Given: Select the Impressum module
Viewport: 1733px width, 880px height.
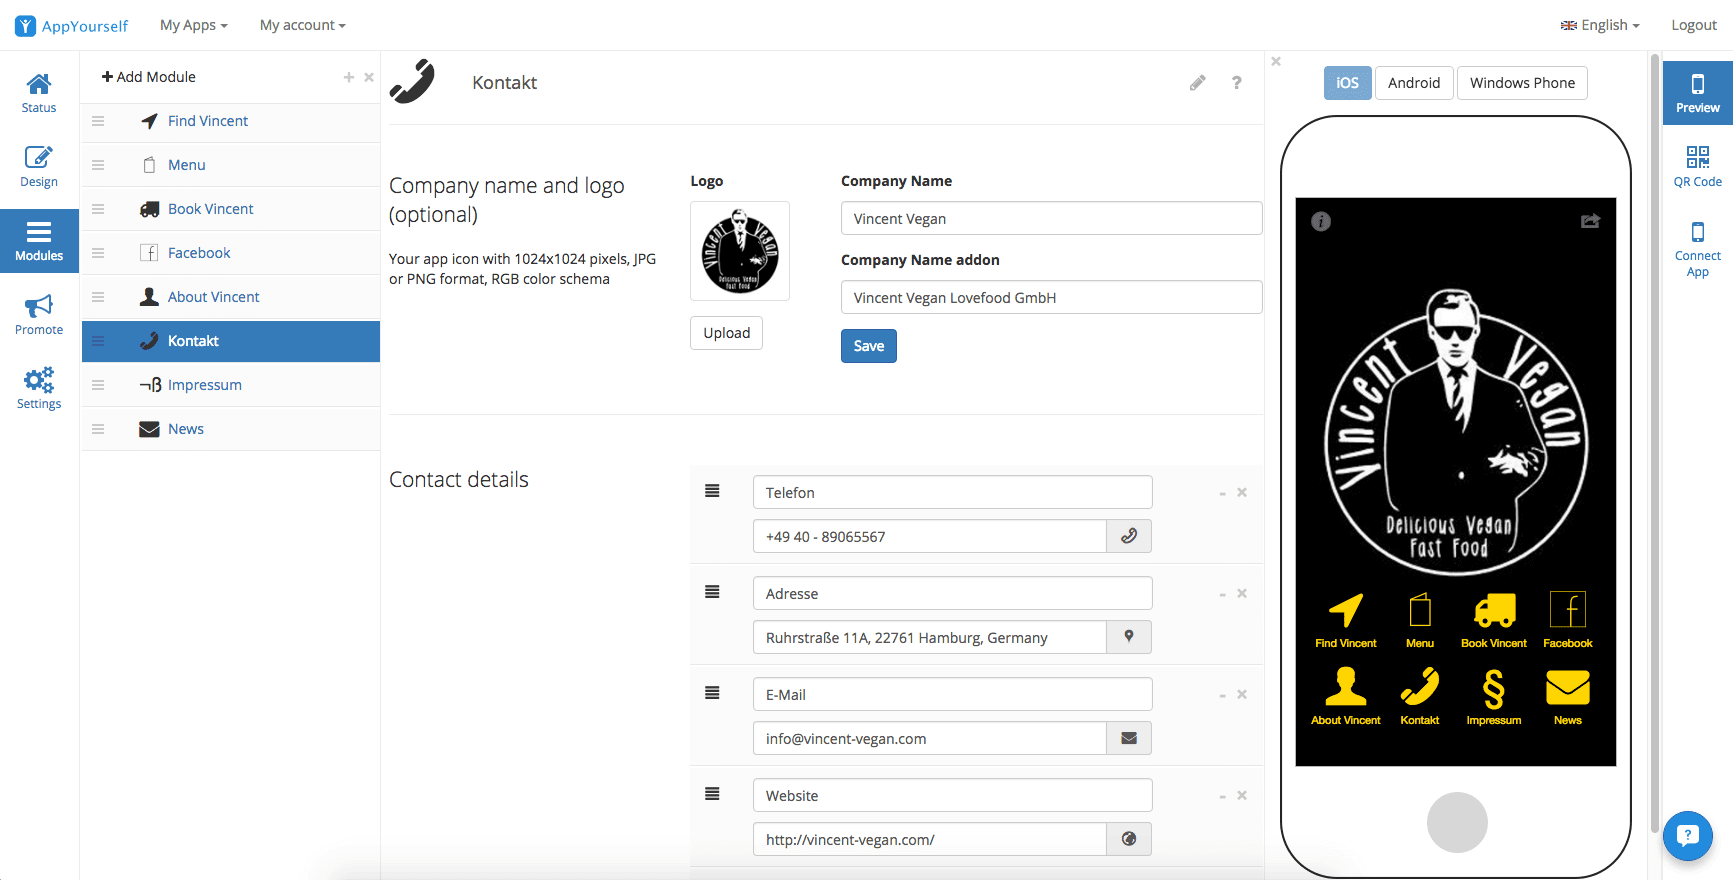Looking at the screenshot, I should [231, 385].
